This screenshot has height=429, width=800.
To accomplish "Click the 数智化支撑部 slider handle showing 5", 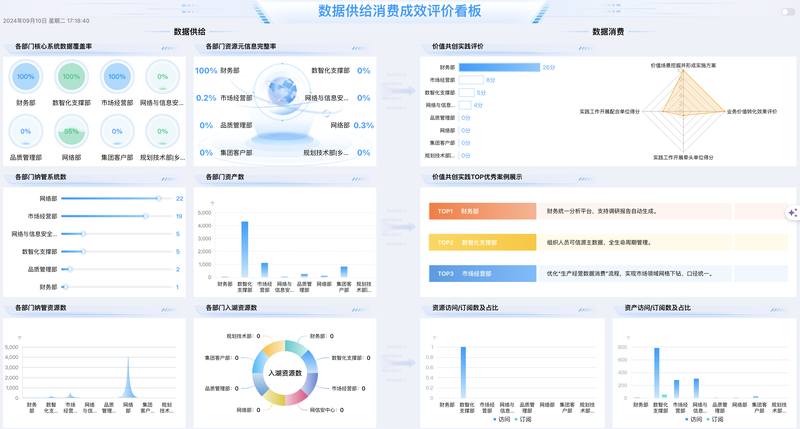I will tap(83, 251).
